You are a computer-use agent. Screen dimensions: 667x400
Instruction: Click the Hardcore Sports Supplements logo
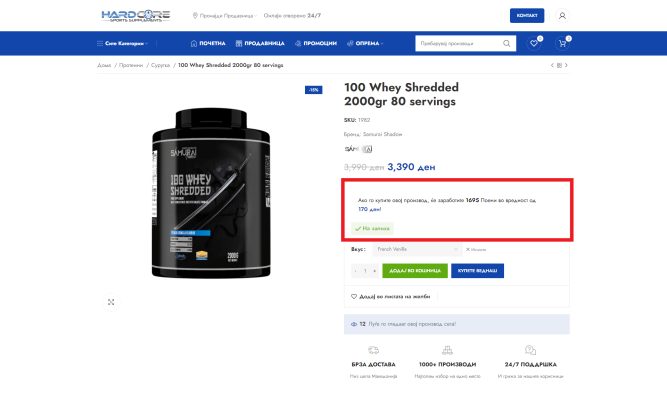pos(136,16)
